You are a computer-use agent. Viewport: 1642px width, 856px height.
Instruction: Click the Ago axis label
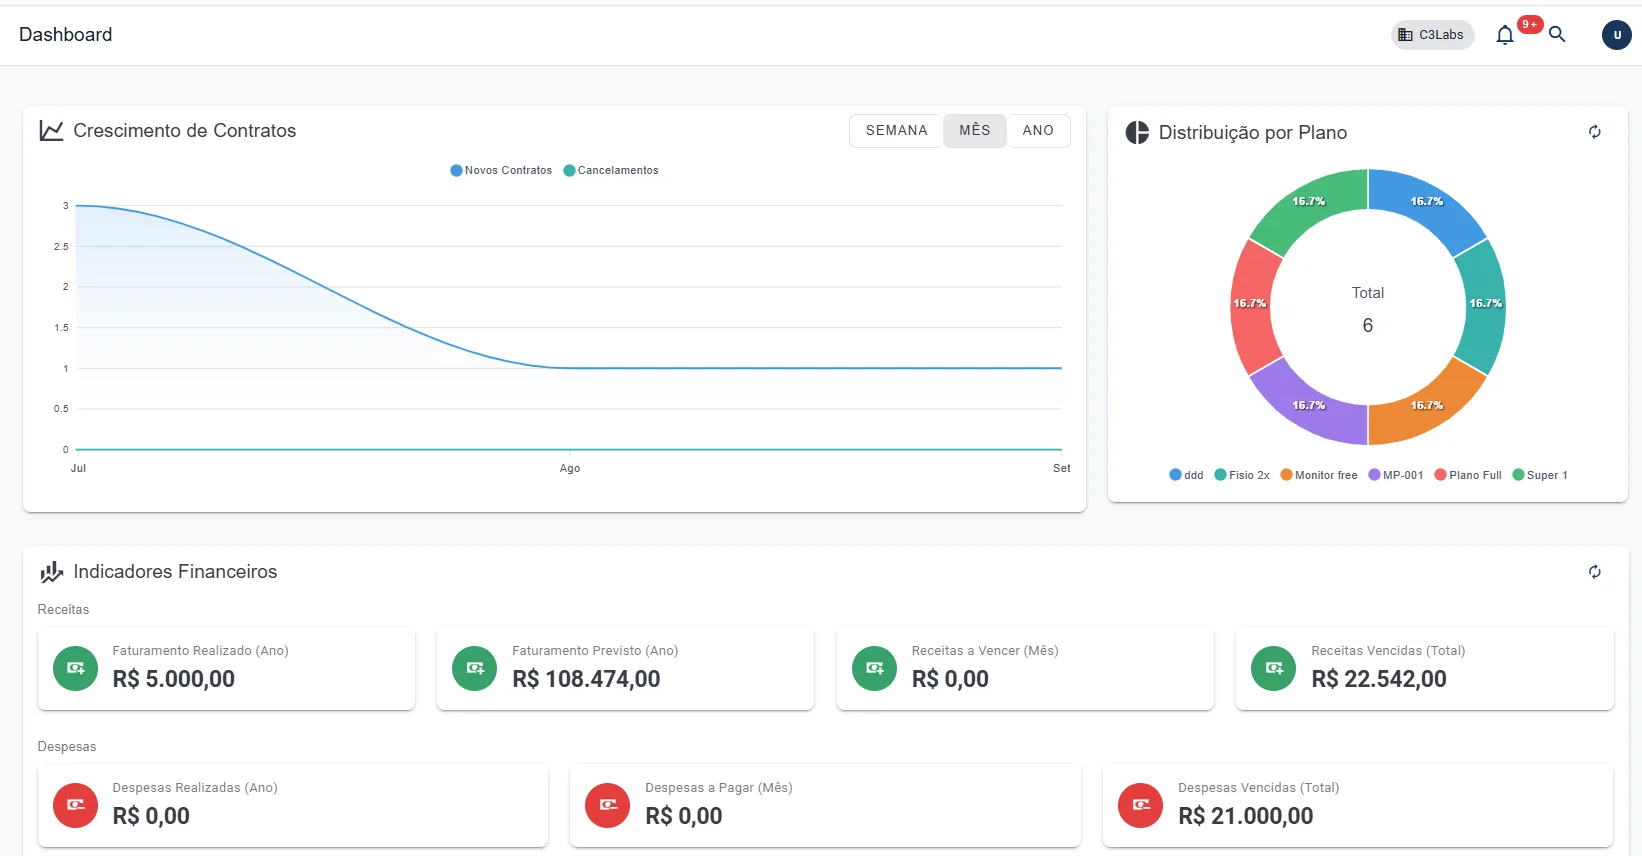click(x=570, y=468)
